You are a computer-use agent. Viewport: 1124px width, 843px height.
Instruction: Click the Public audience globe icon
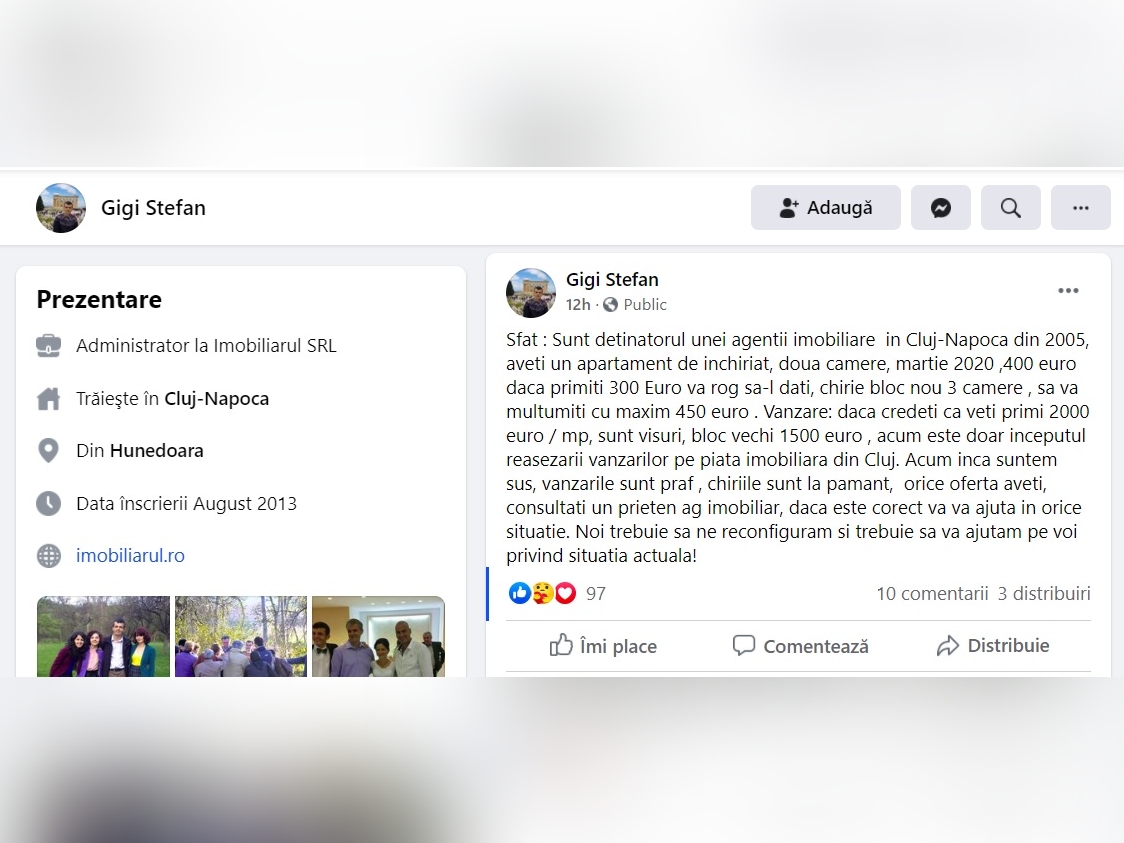click(611, 305)
